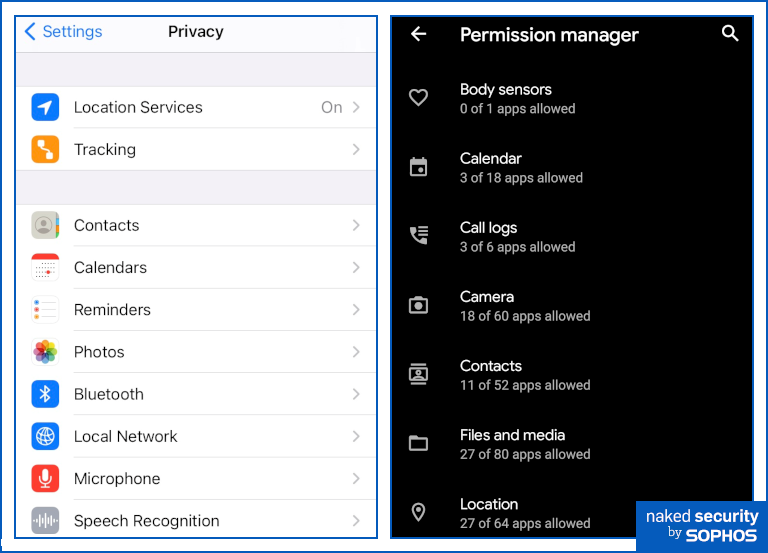Expand the Contacts row chevron

pos(356,225)
